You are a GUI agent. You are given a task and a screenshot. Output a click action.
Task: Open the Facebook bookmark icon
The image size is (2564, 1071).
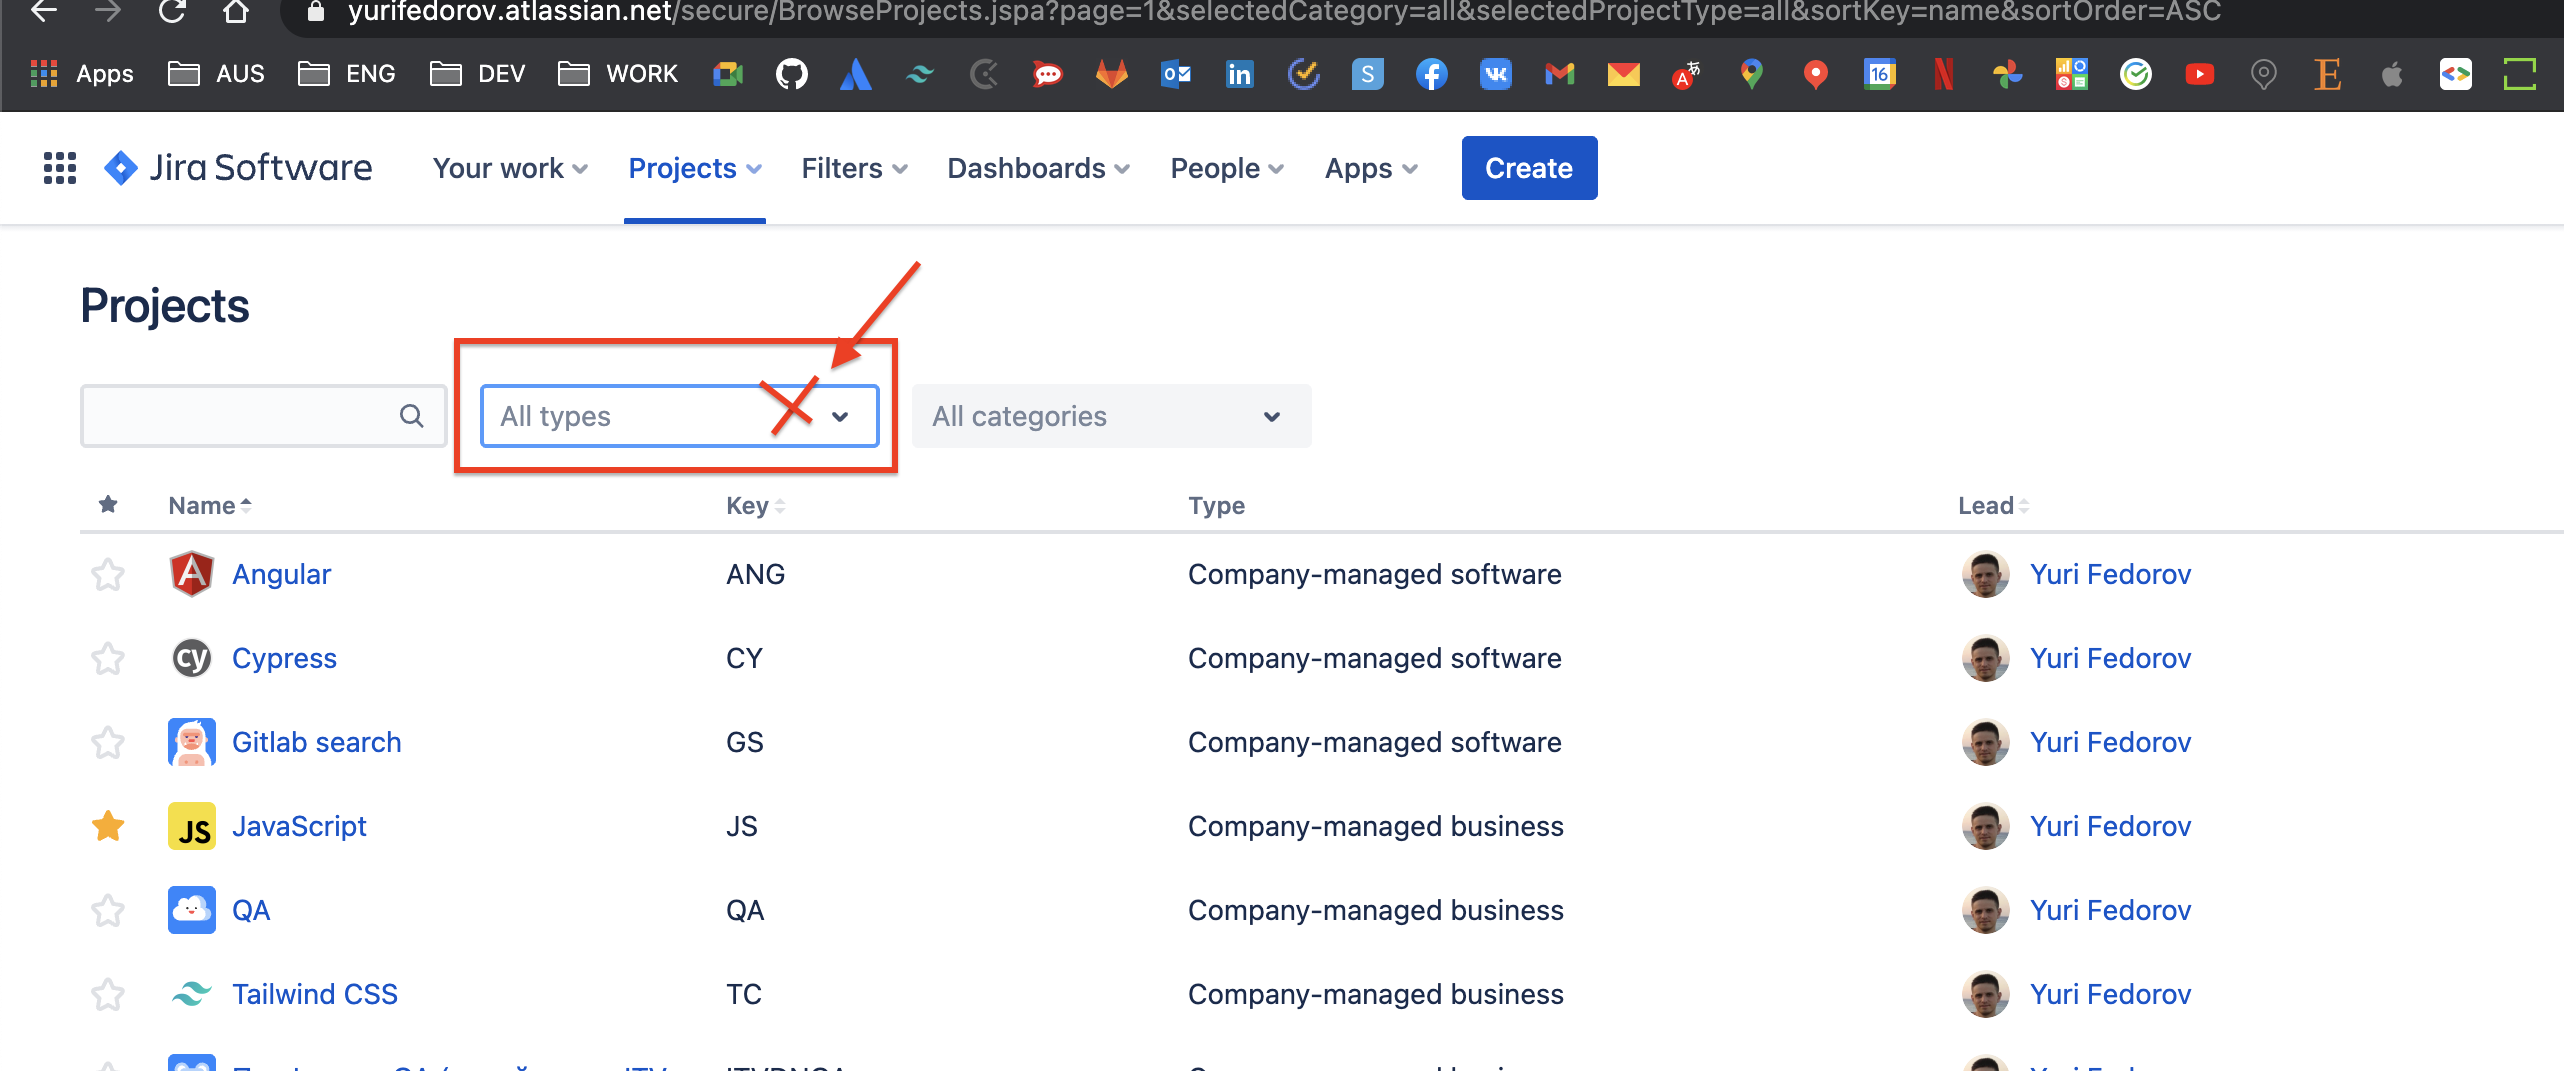tap(1432, 74)
